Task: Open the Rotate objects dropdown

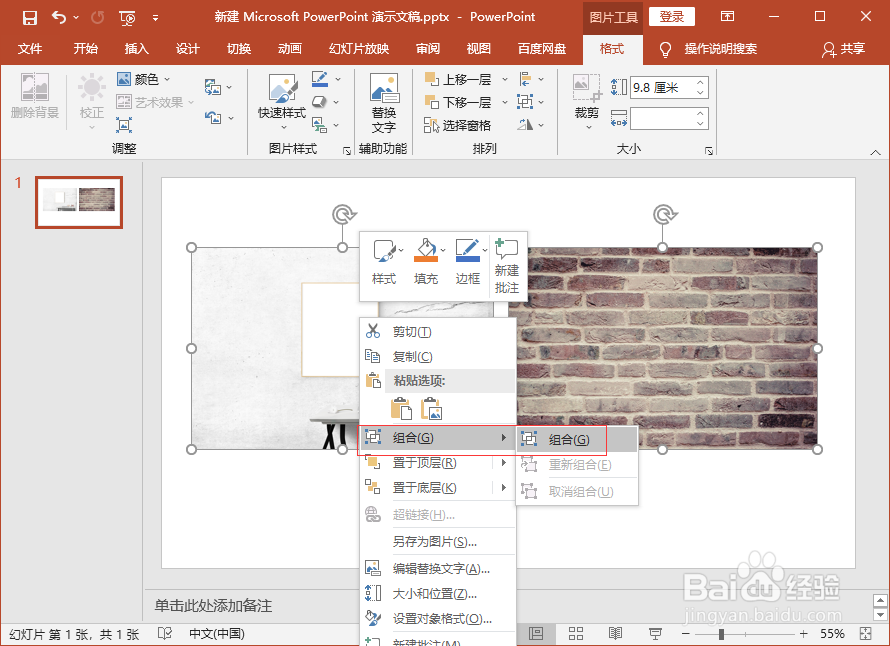Action: (x=531, y=125)
